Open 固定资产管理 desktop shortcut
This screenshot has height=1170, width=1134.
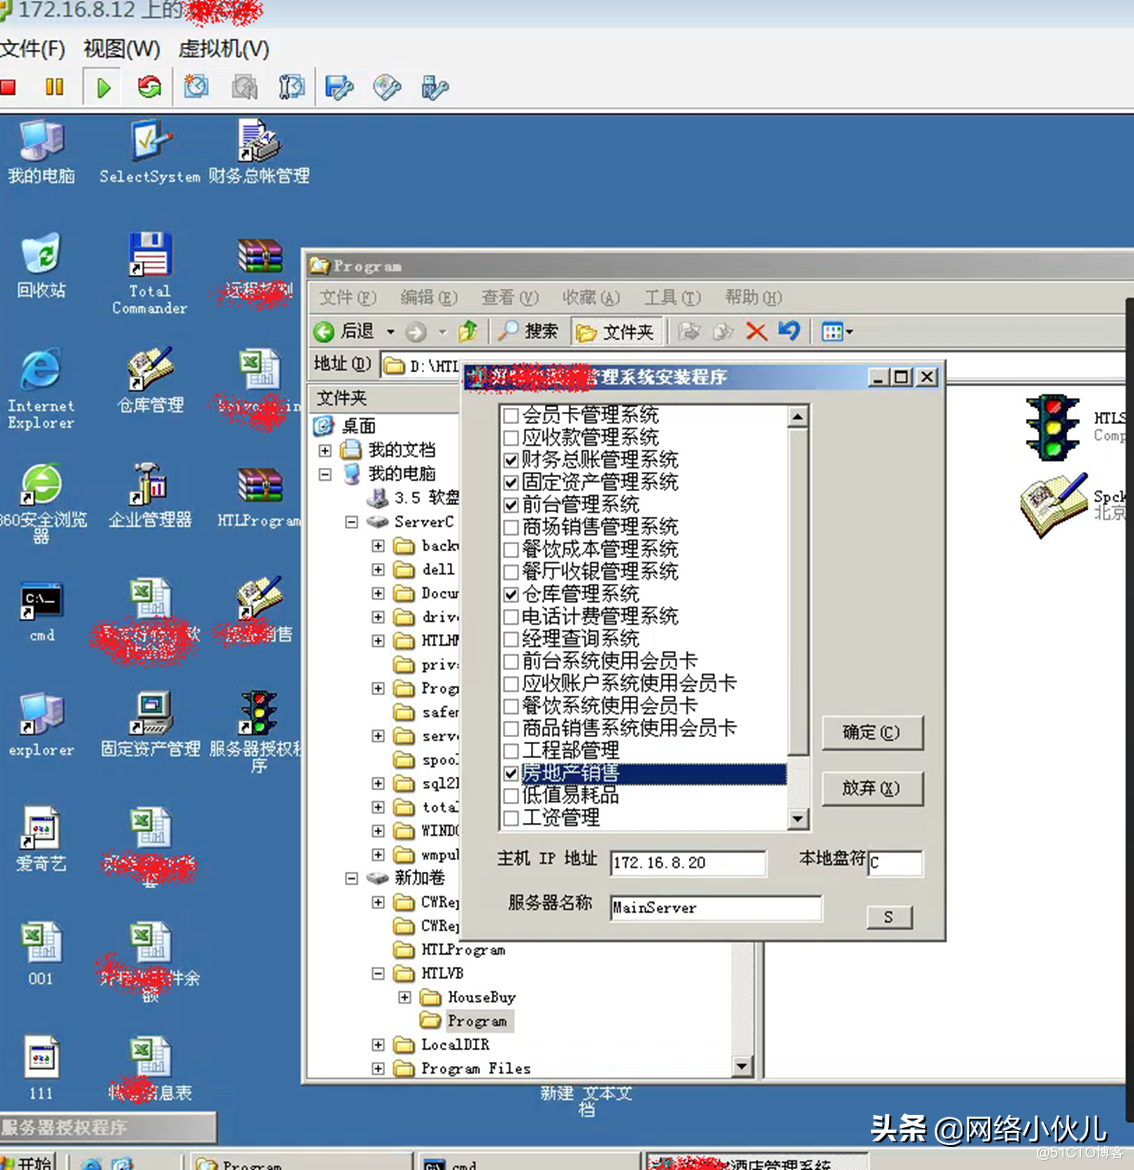coord(150,725)
